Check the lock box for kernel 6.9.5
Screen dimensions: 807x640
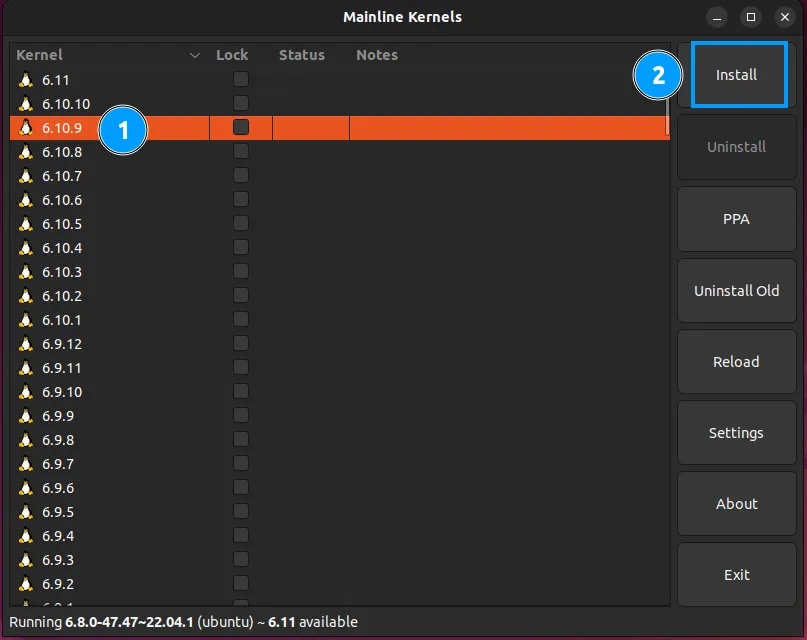point(241,511)
